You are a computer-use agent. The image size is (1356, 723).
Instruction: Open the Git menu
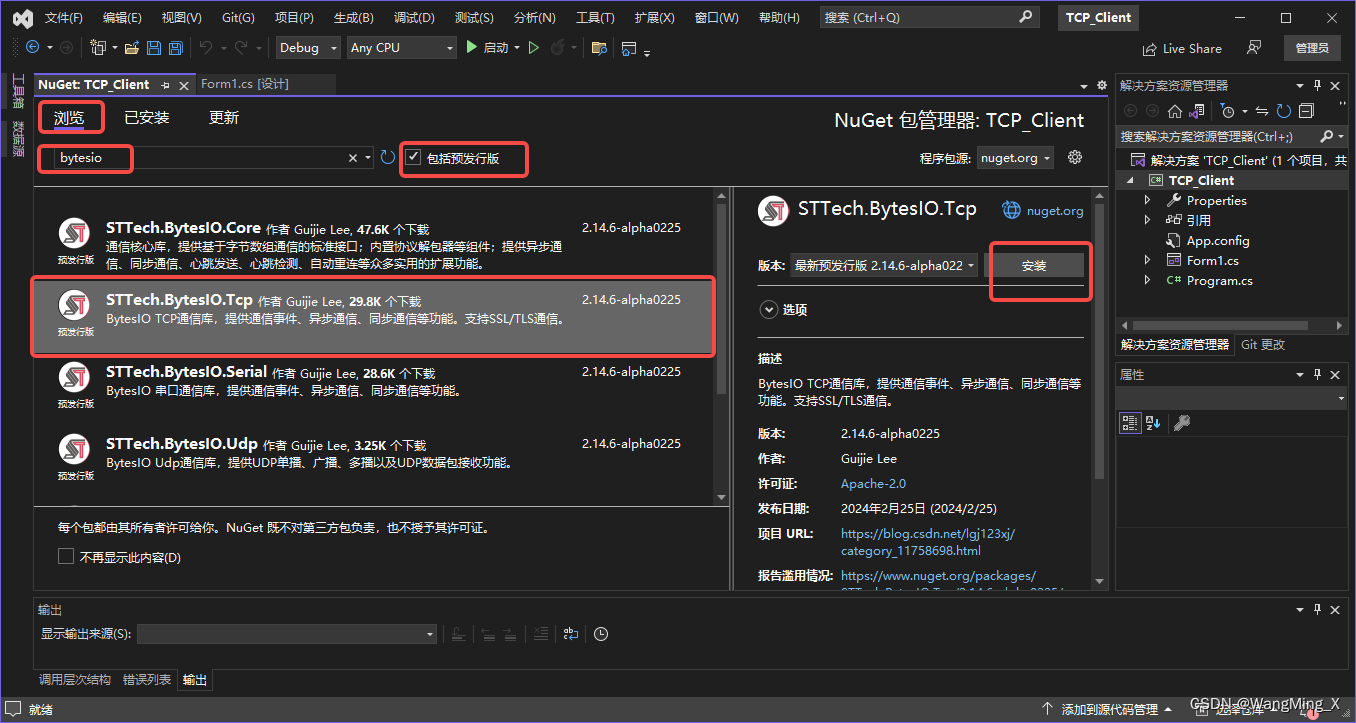pos(238,18)
